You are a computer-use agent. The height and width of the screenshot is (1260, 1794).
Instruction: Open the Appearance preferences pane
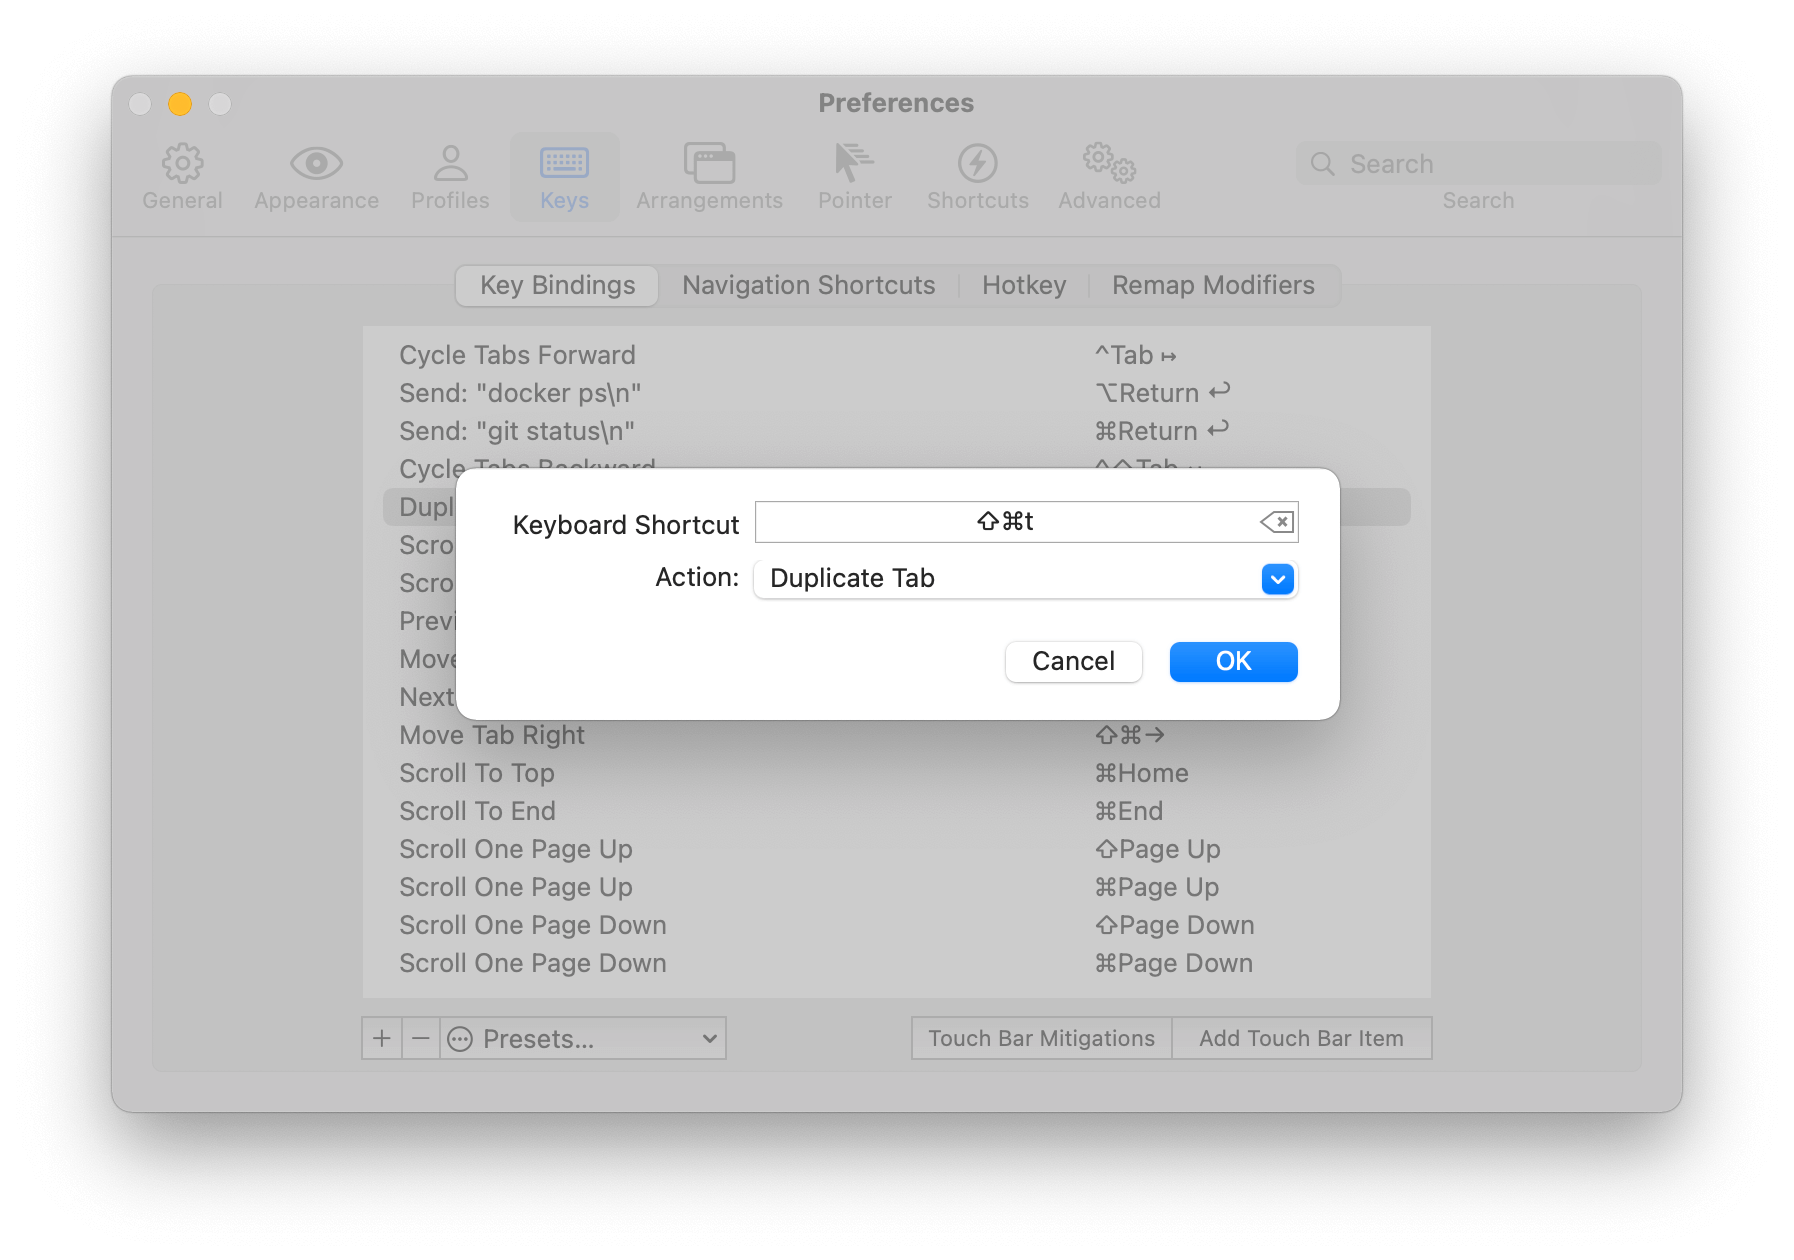click(x=315, y=176)
